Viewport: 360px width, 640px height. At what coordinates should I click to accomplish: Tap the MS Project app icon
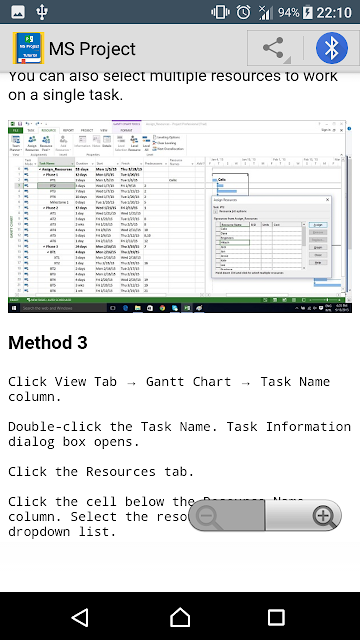tap(29, 48)
